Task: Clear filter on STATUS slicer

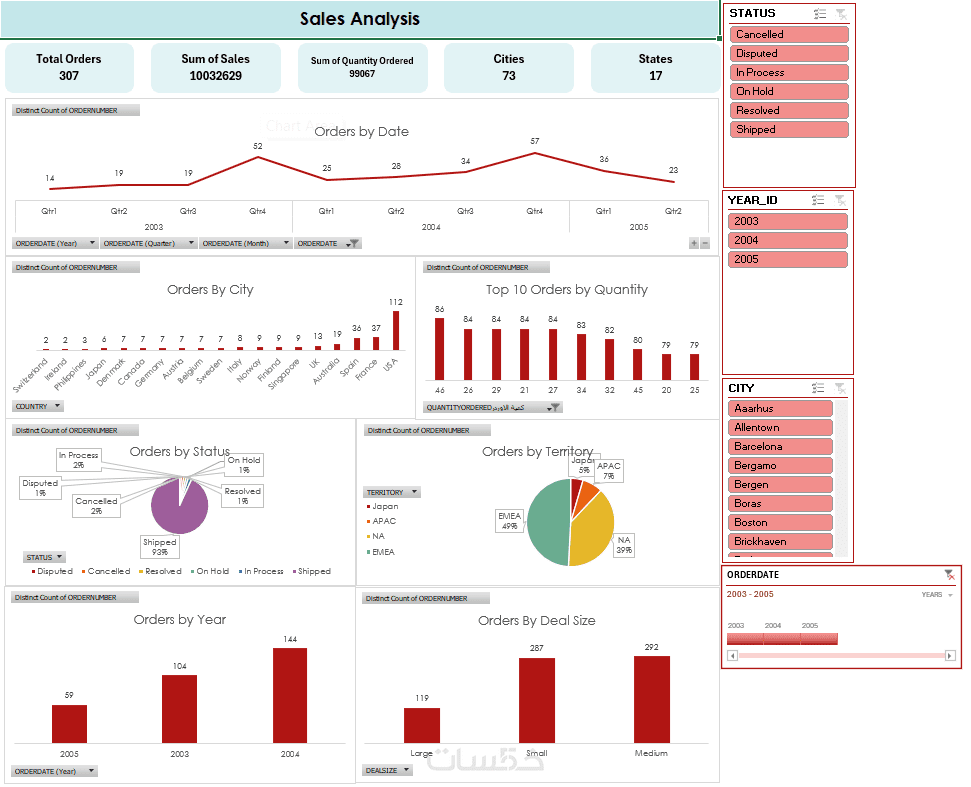Action: 841,14
